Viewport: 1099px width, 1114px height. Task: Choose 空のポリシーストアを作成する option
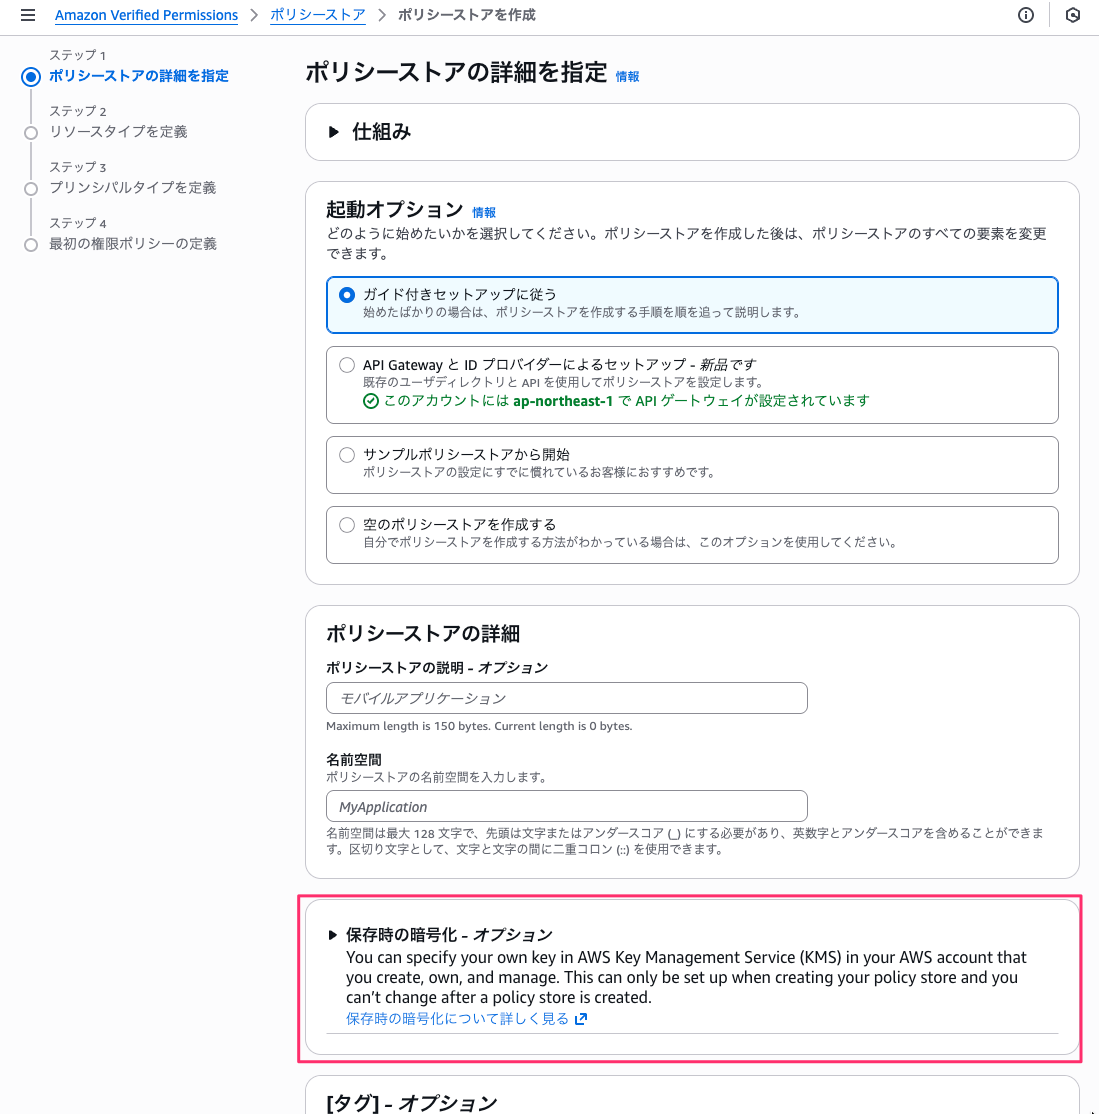(x=347, y=524)
